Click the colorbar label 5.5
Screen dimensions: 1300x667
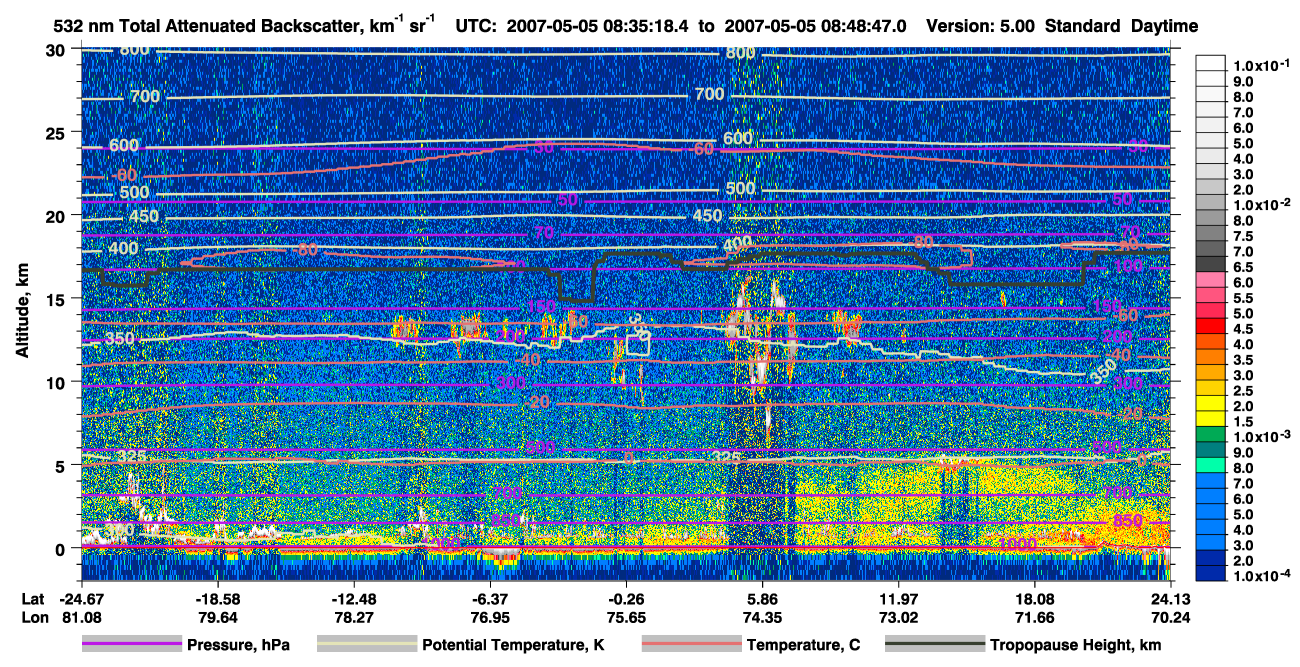pyautogui.click(x=1241, y=299)
